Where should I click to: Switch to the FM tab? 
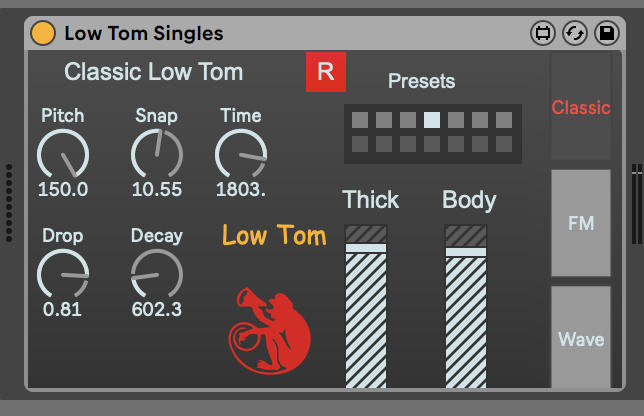580,223
